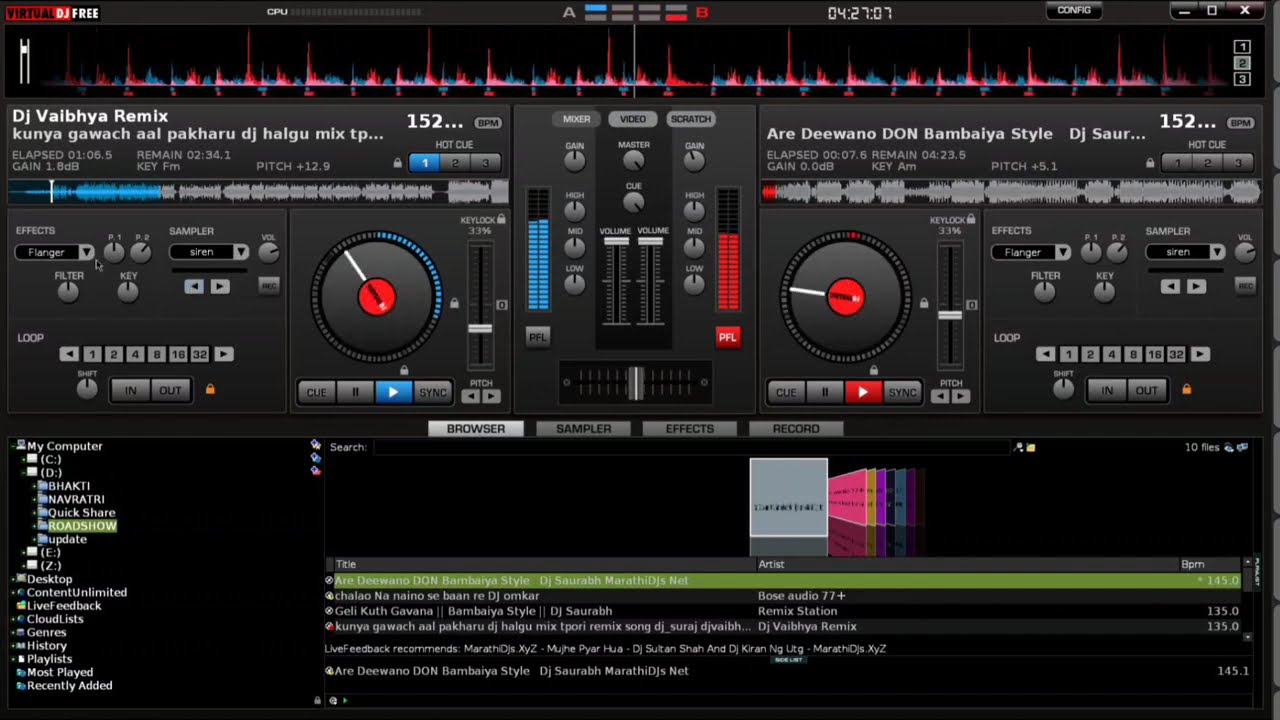The image size is (1280, 720).
Task: Select 16-beat loop on left deck
Action: 178,354
